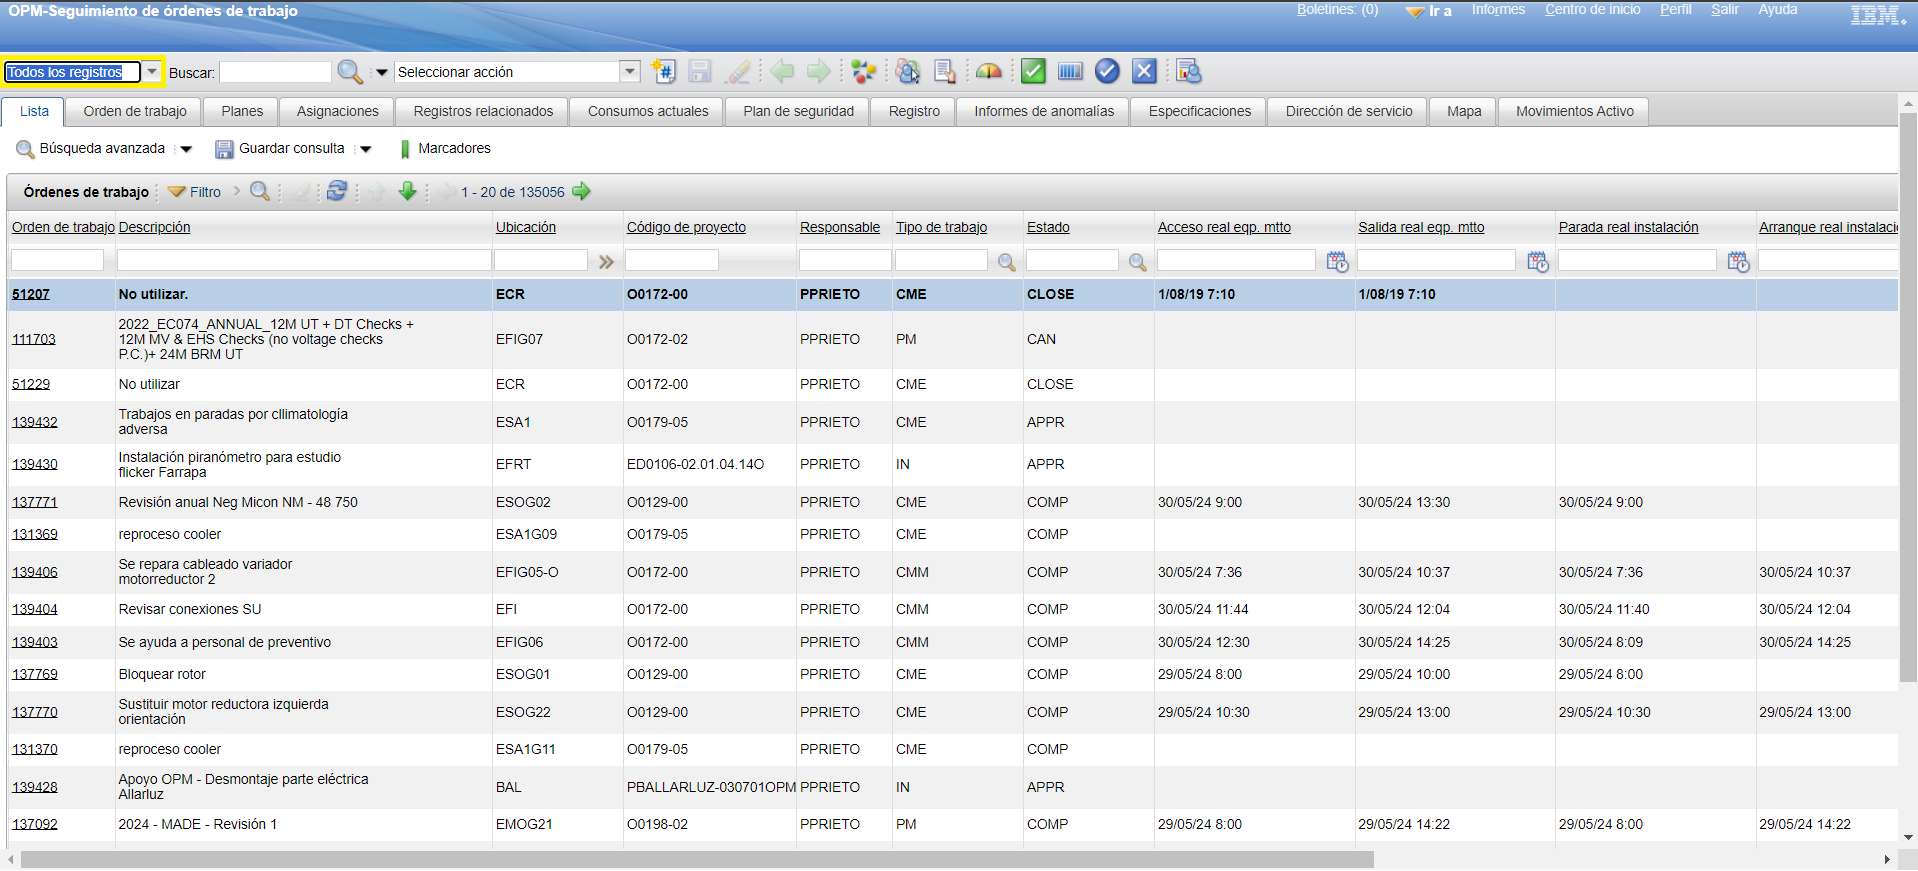Open the Ir a menu

[1429, 11]
